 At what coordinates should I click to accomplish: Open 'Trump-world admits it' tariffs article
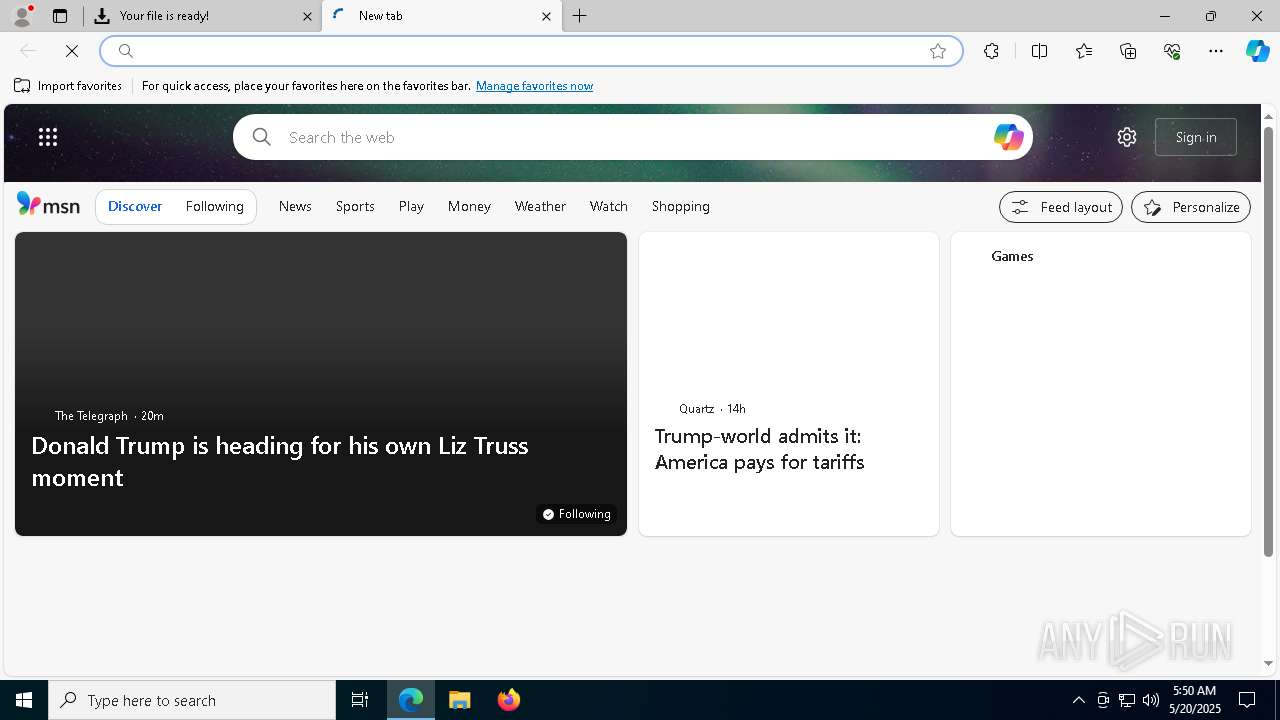tap(759, 449)
